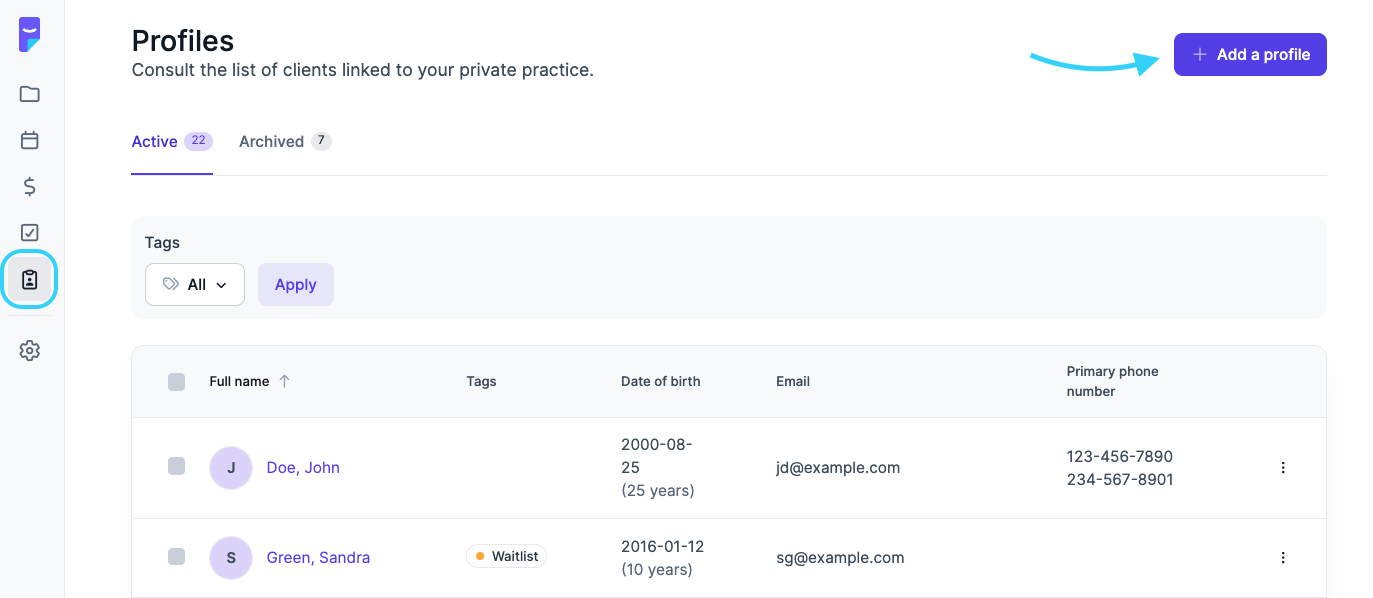Open billing via the dollar sign icon

[x=30, y=186]
